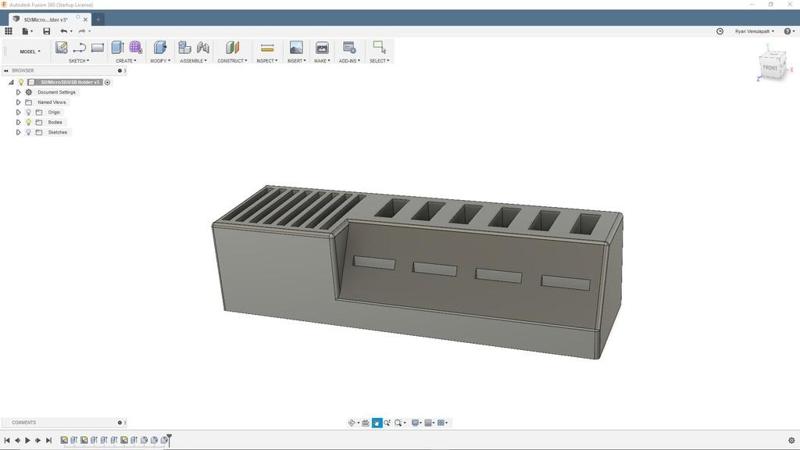
Task: Expand the Bodies folder
Action: [18, 122]
